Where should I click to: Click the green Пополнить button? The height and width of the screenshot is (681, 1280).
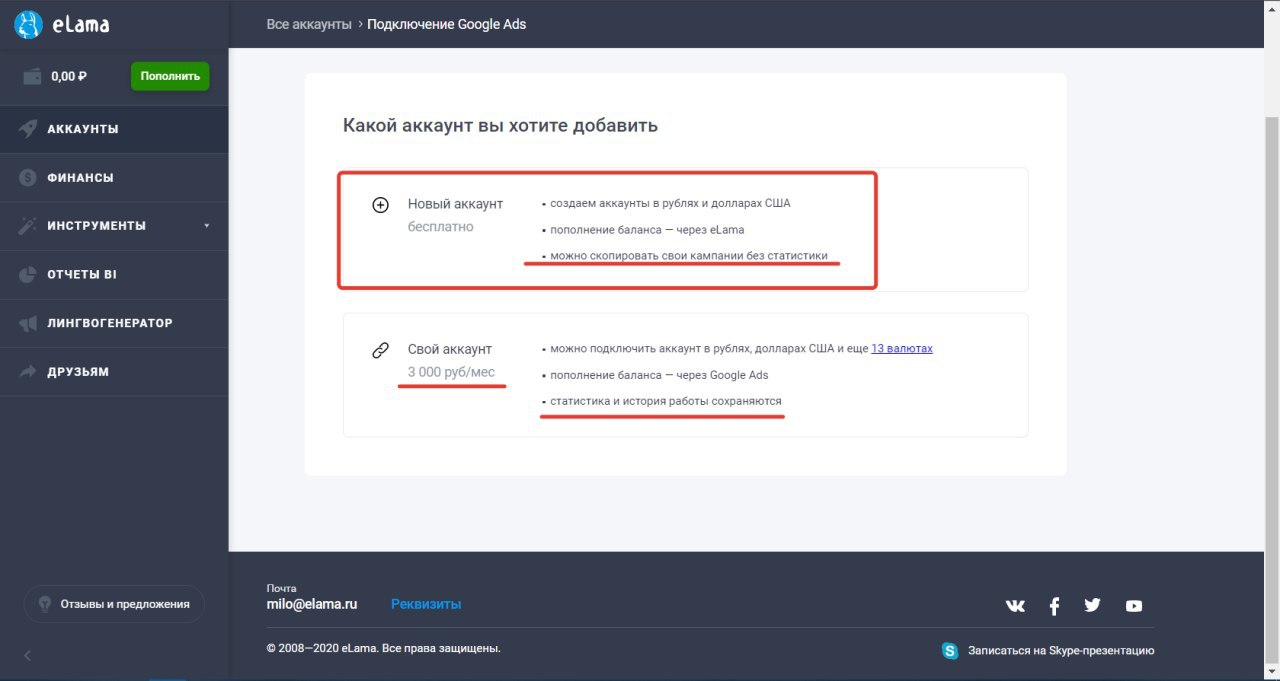[170, 76]
